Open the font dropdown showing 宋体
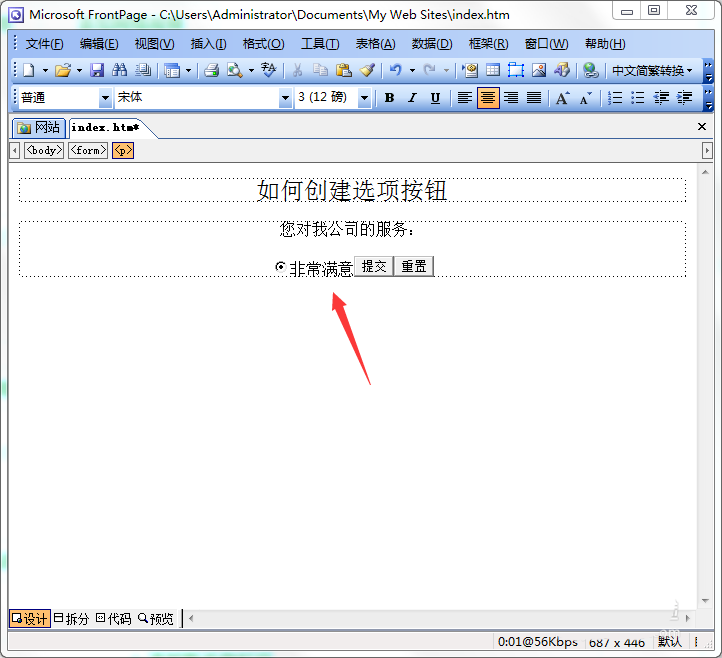 [285, 98]
